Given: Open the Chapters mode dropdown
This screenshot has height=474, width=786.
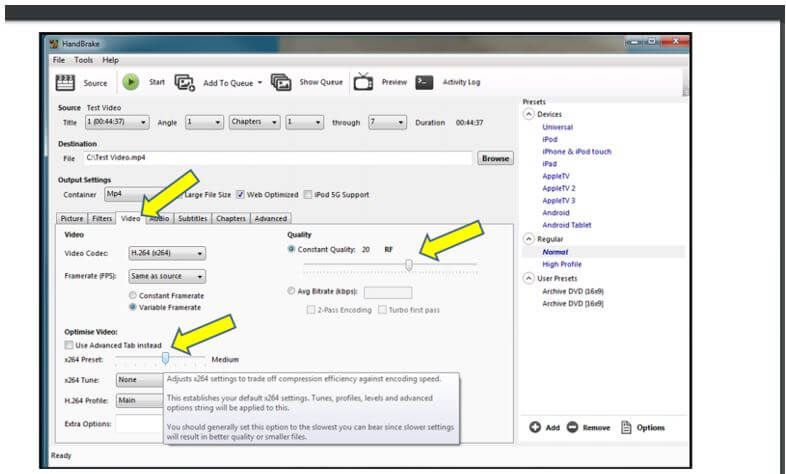Looking at the screenshot, I should pyautogui.click(x=255, y=122).
